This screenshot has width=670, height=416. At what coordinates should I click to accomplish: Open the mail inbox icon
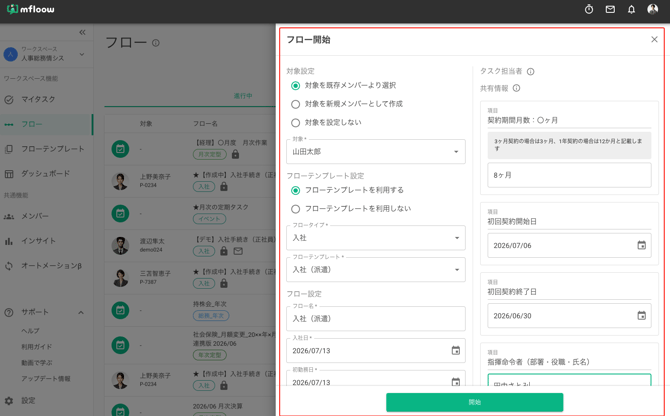(x=610, y=9)
